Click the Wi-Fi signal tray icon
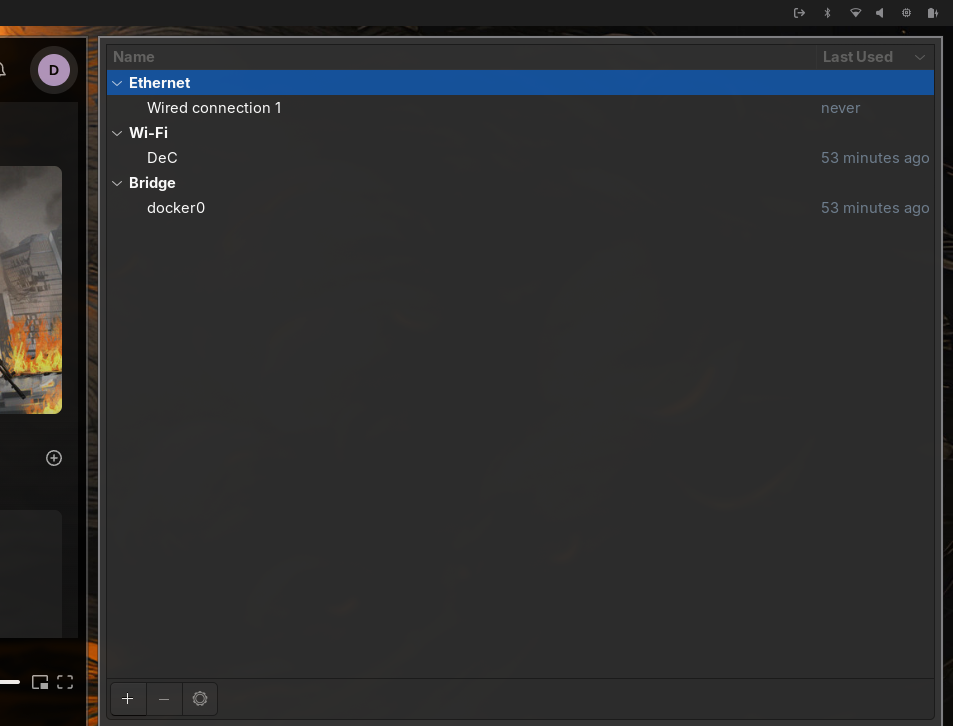 point(855,13)
